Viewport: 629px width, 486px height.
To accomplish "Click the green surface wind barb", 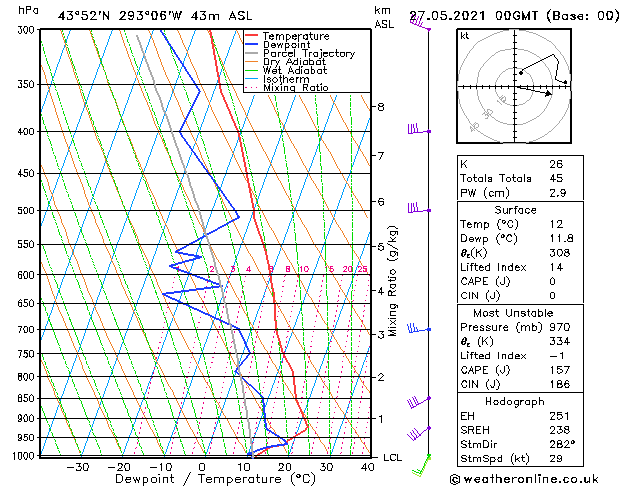I will tap(422, 466).
